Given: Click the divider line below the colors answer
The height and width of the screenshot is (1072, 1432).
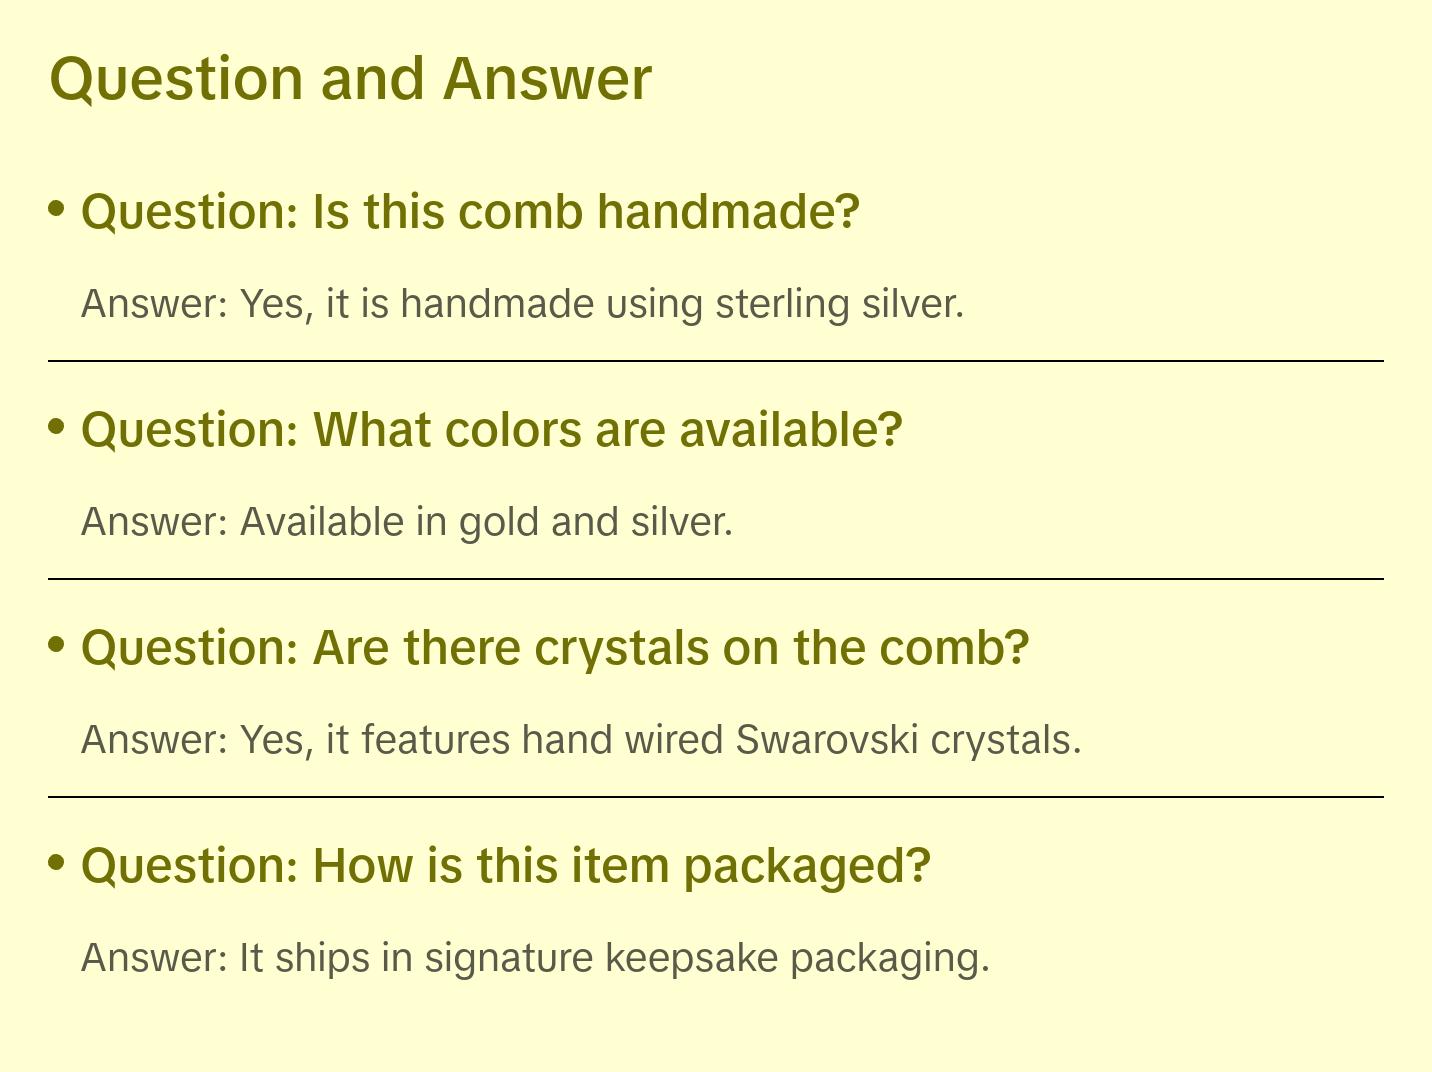Looking at the screenshot, I should (715, 579).
